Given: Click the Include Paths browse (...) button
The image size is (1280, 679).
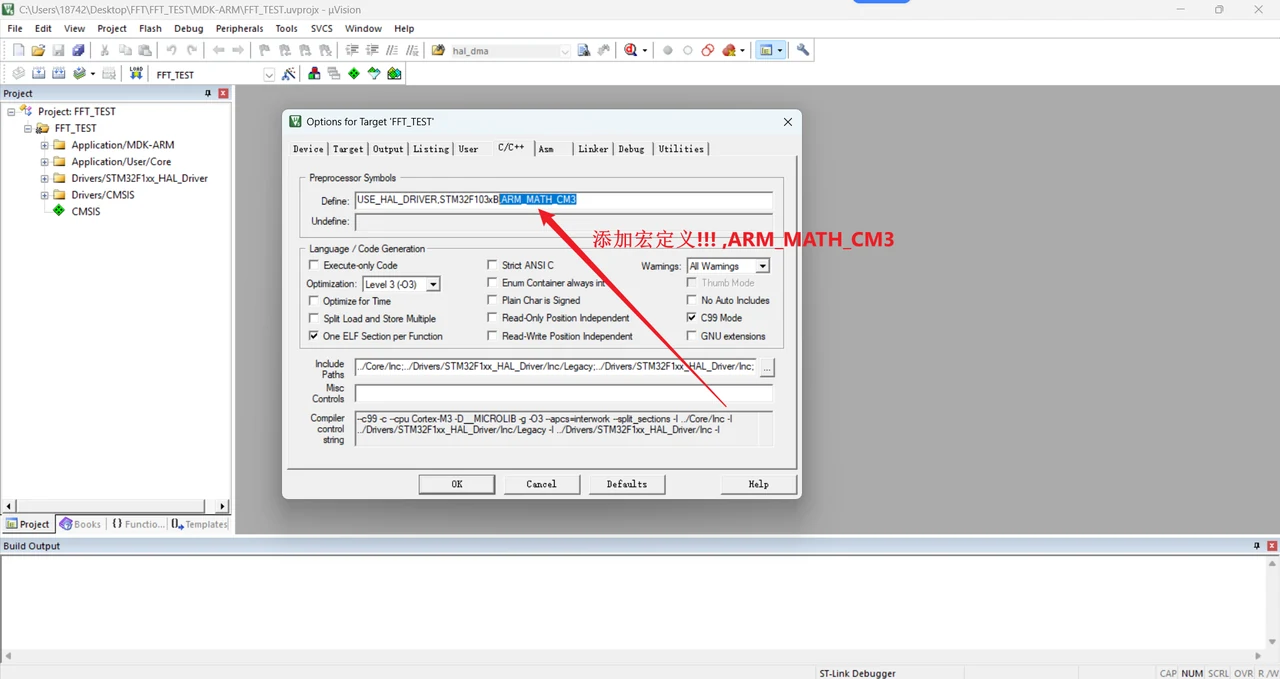Looking at the screenshot, I should click(767, 367).
